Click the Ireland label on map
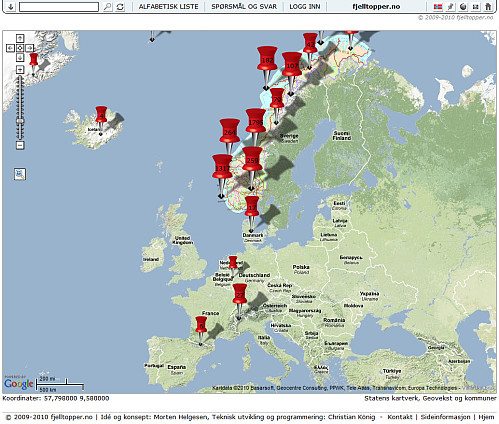 click(151, 259)
